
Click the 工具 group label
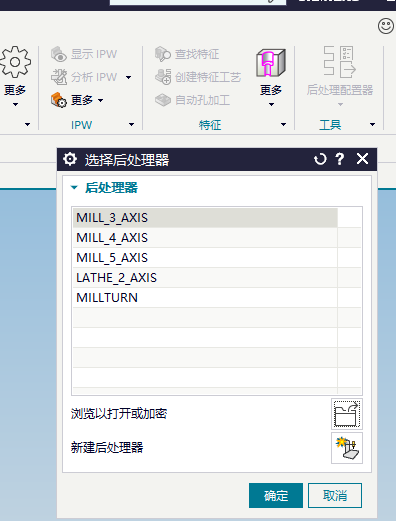[x=330, y=125]
